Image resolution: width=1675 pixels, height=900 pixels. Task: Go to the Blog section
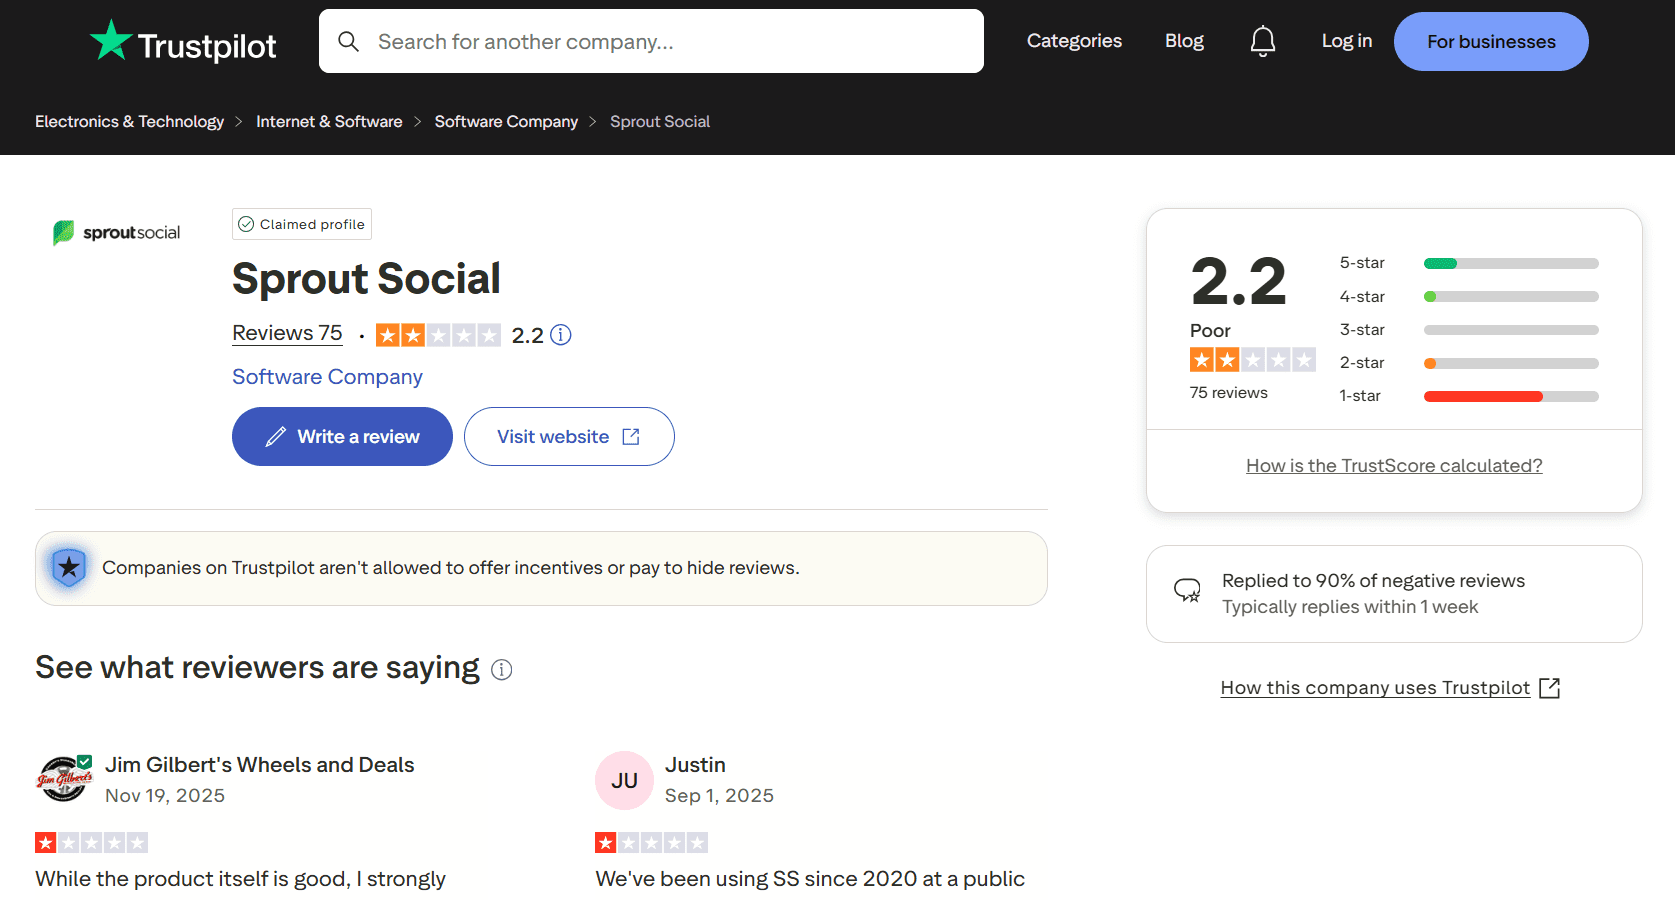[x=1184, y=40]
